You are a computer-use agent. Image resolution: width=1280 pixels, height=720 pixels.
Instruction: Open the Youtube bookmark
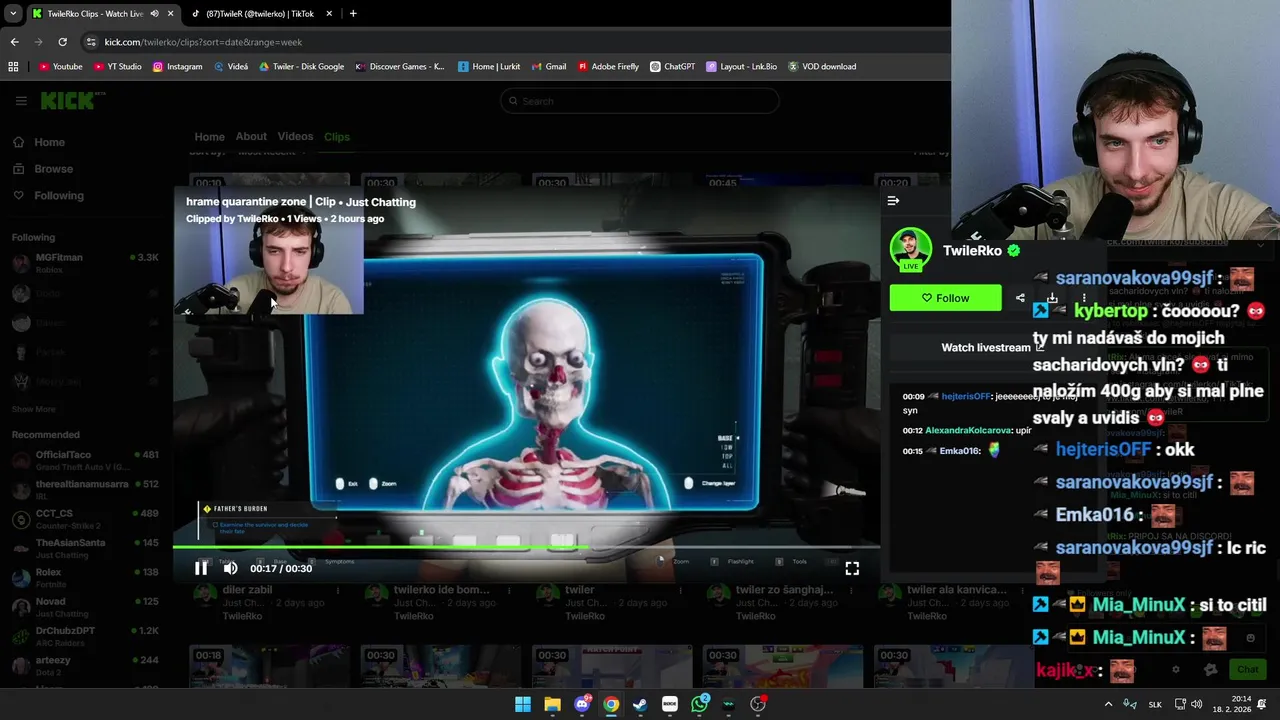tap(61, 67)
